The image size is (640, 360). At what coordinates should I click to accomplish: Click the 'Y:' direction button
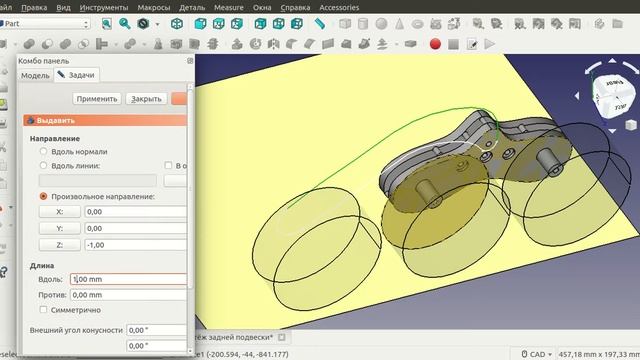pyautogui.click(x=60, y=228)
